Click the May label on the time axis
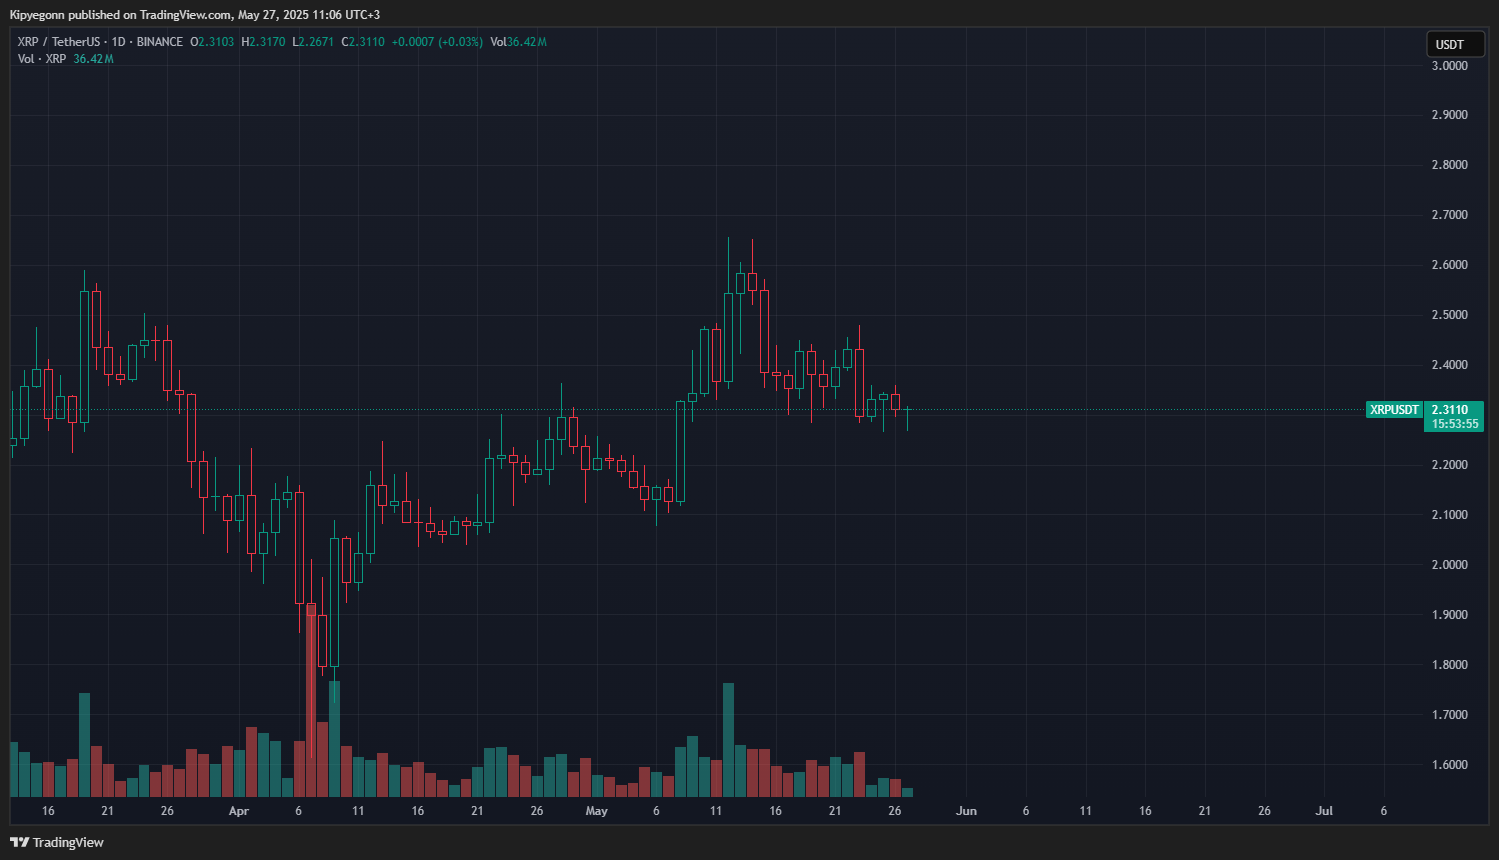1499x860 pixels. pos(596,811)
